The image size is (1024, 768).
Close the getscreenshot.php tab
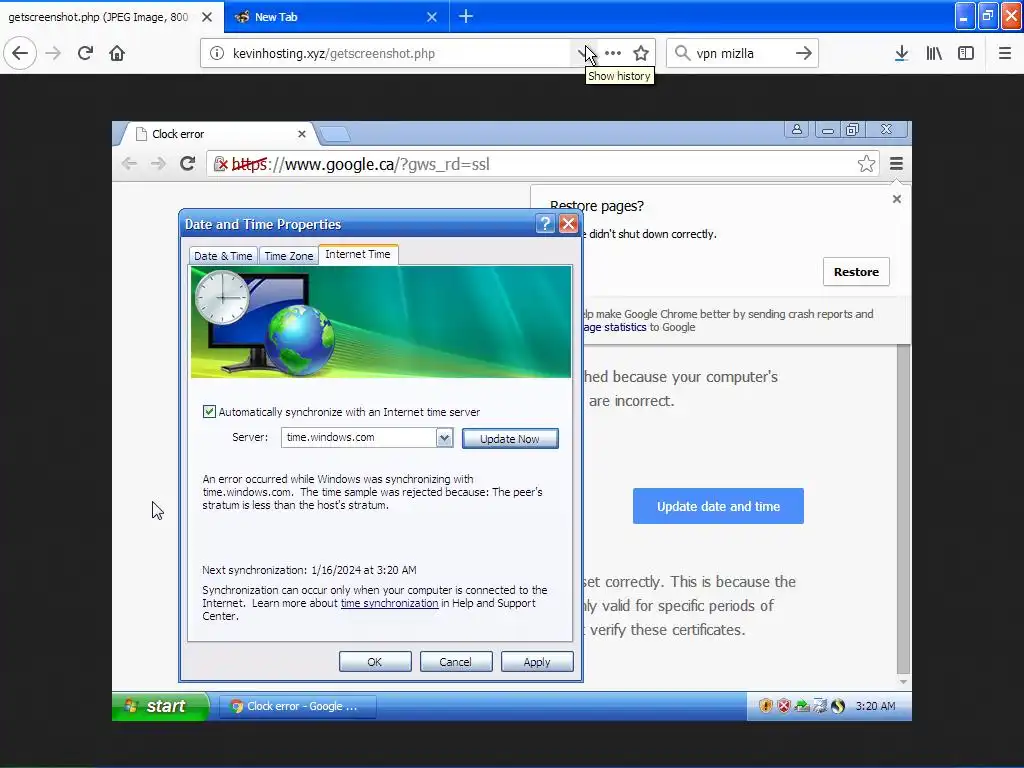[207, 17]
